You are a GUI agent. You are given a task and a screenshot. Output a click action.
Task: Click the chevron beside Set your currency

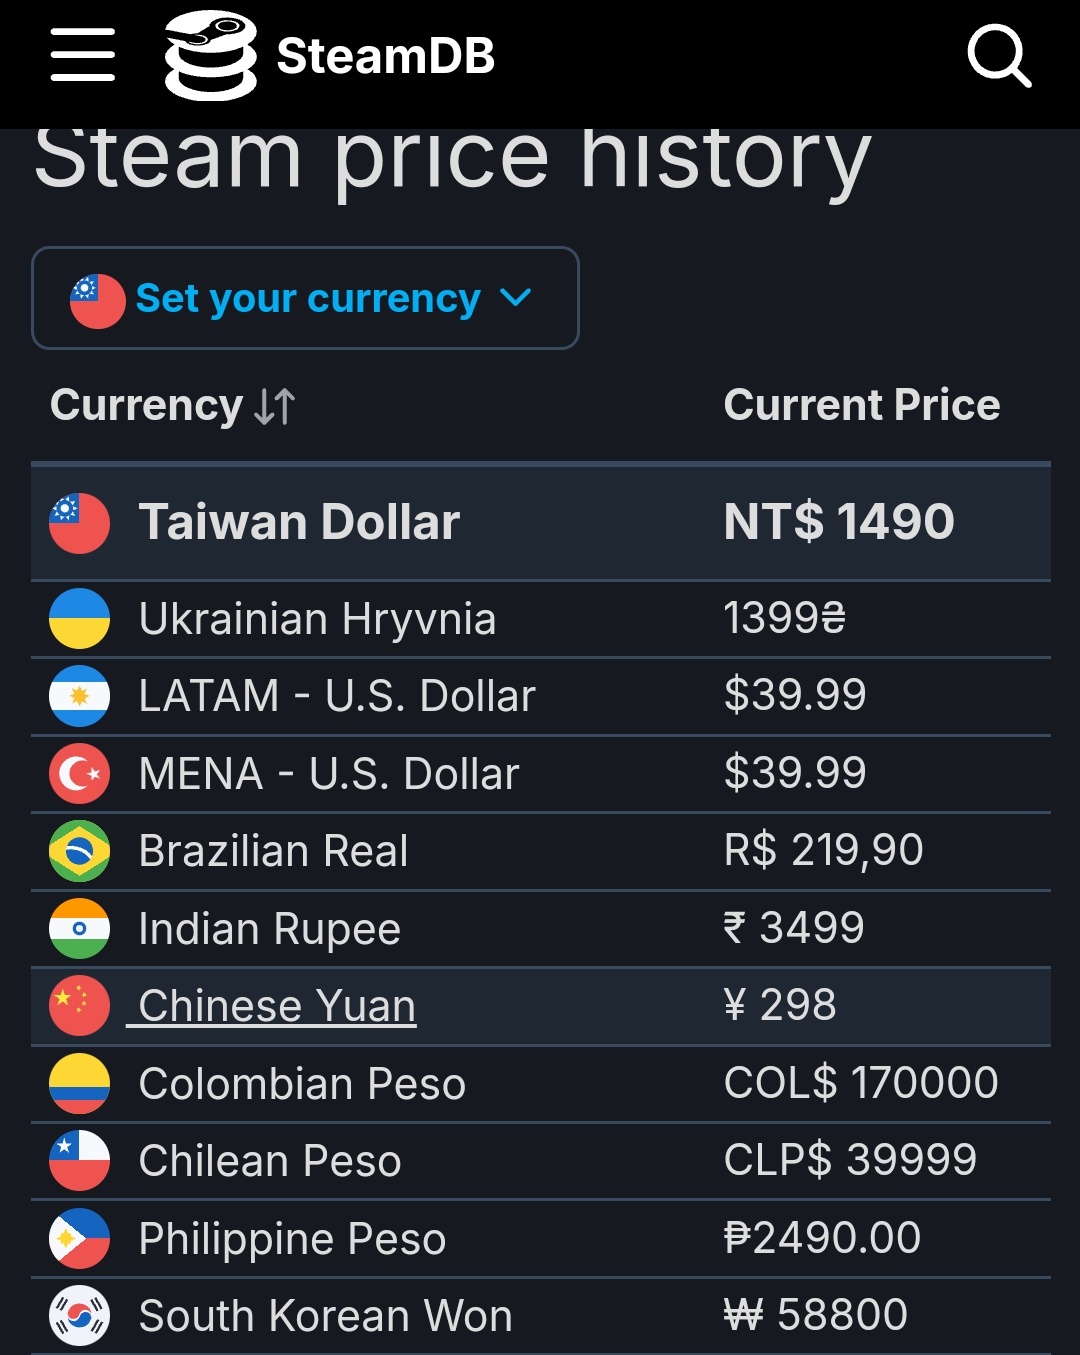pos(515,297)
